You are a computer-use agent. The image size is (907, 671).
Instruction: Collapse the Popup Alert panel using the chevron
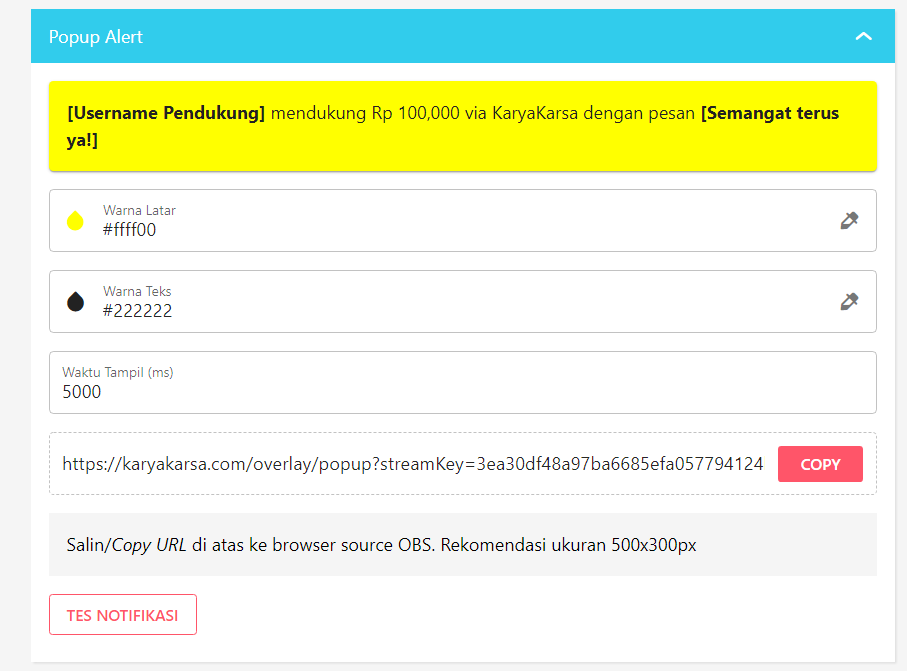coord(864,37)
